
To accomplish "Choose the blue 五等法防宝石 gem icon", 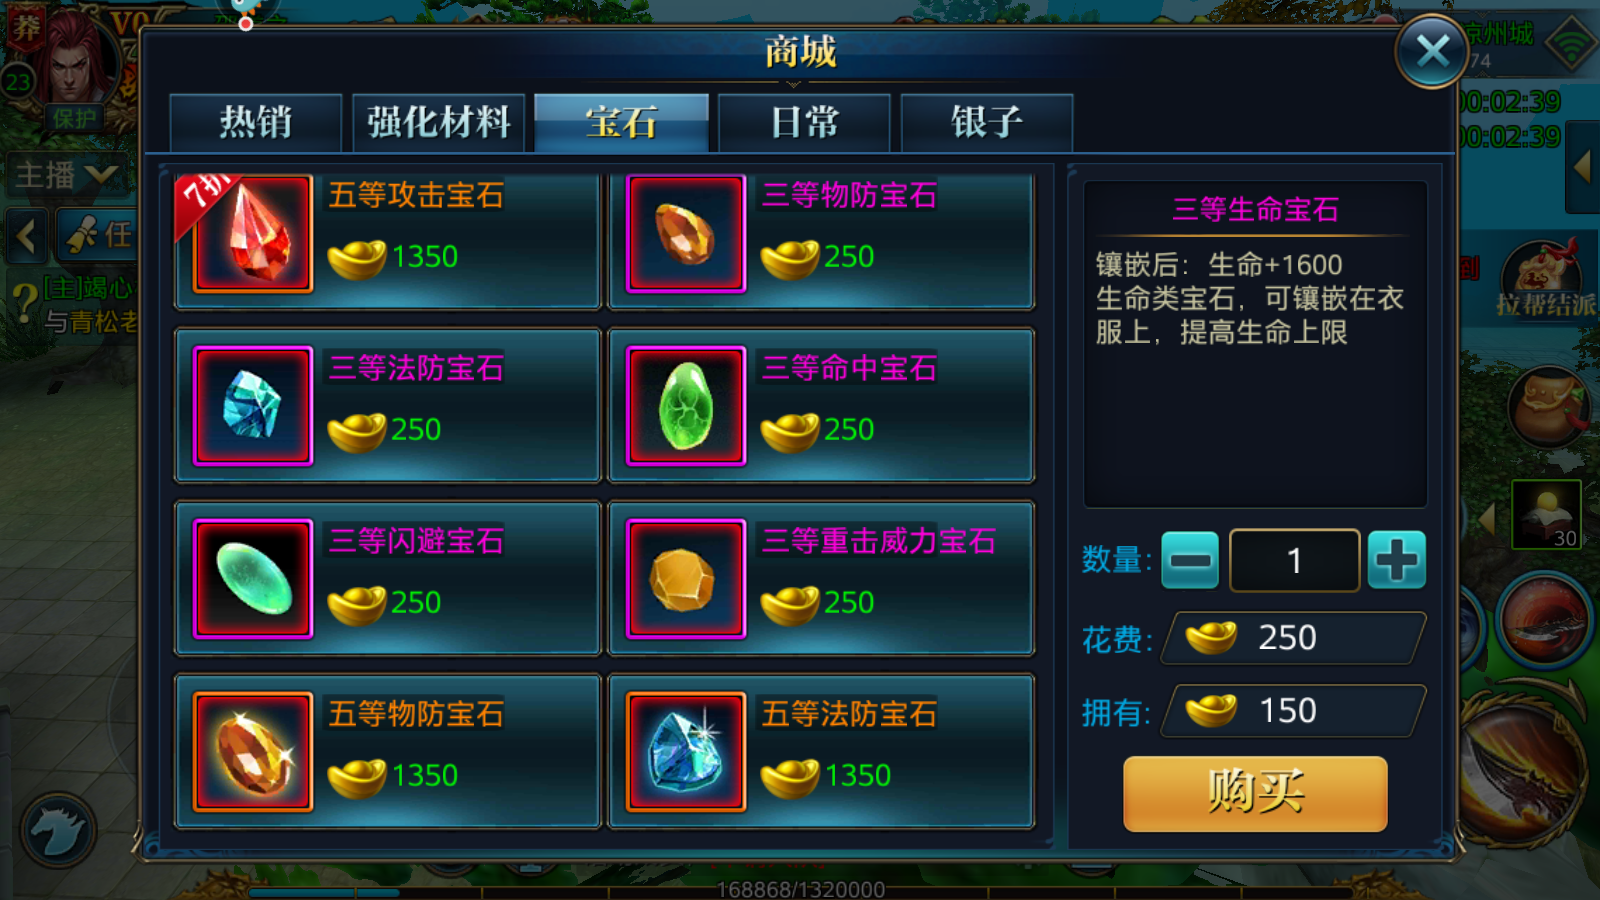I will point(686,752).
